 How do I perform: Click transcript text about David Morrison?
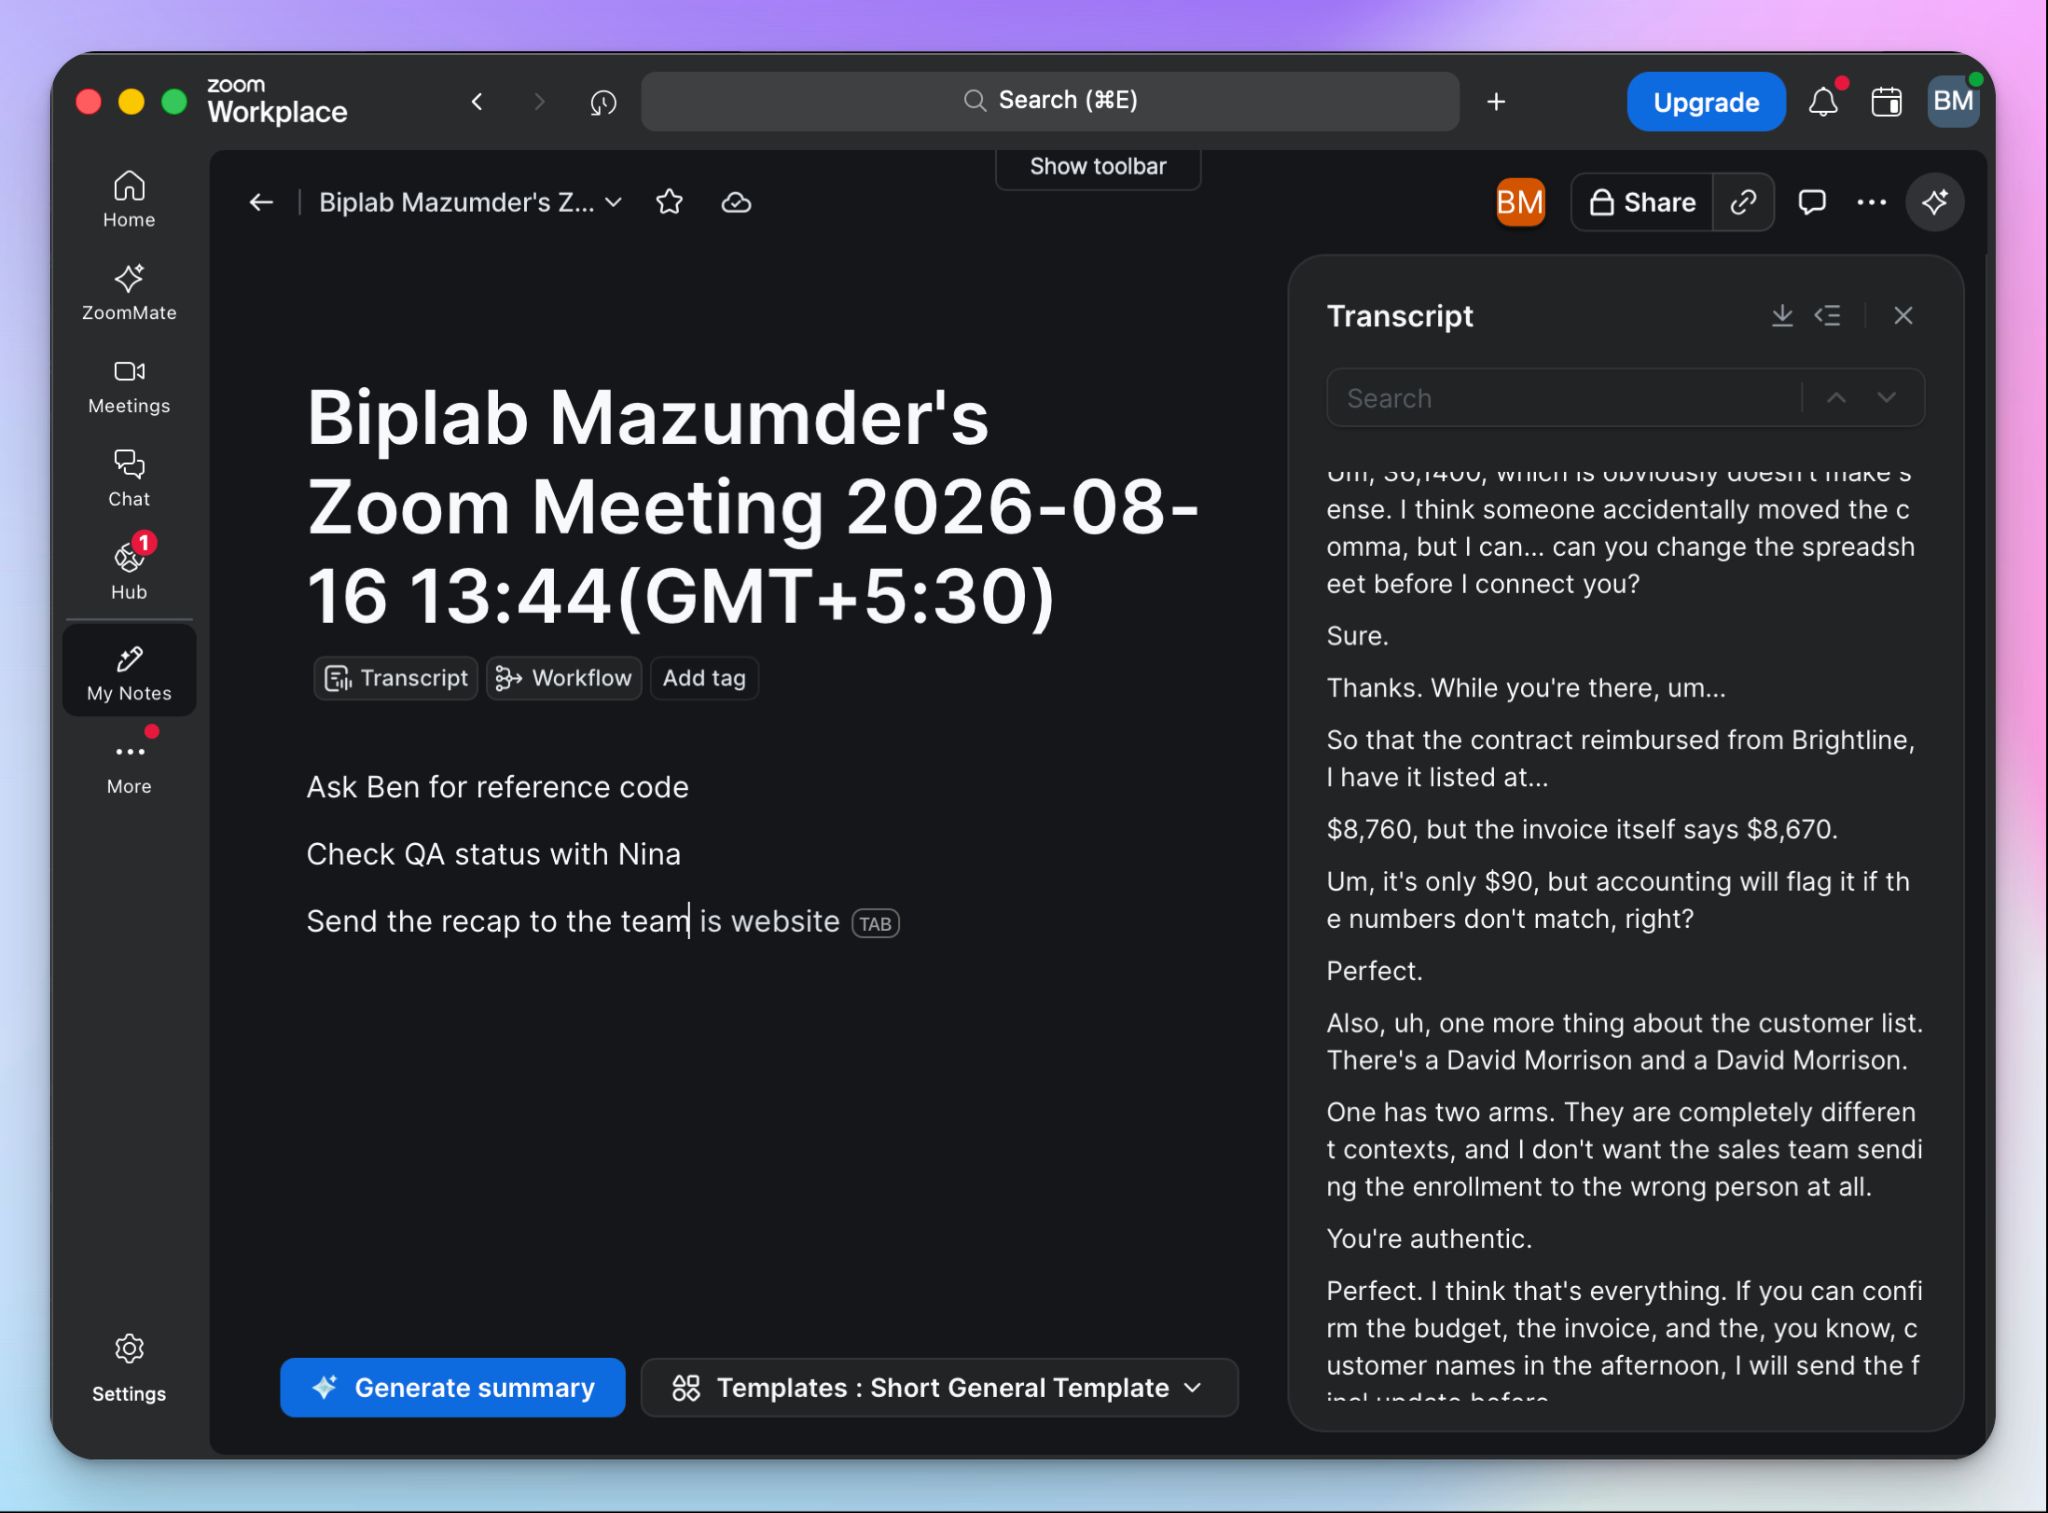point(1624,1042)
